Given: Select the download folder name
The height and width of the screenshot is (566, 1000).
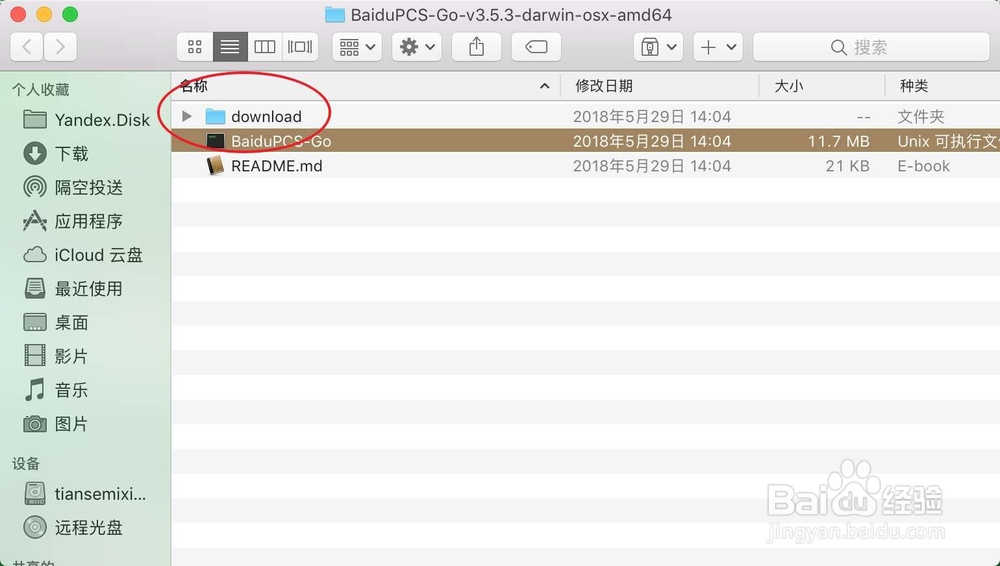Looking at the screenshot, I should (x=266, y=117).
